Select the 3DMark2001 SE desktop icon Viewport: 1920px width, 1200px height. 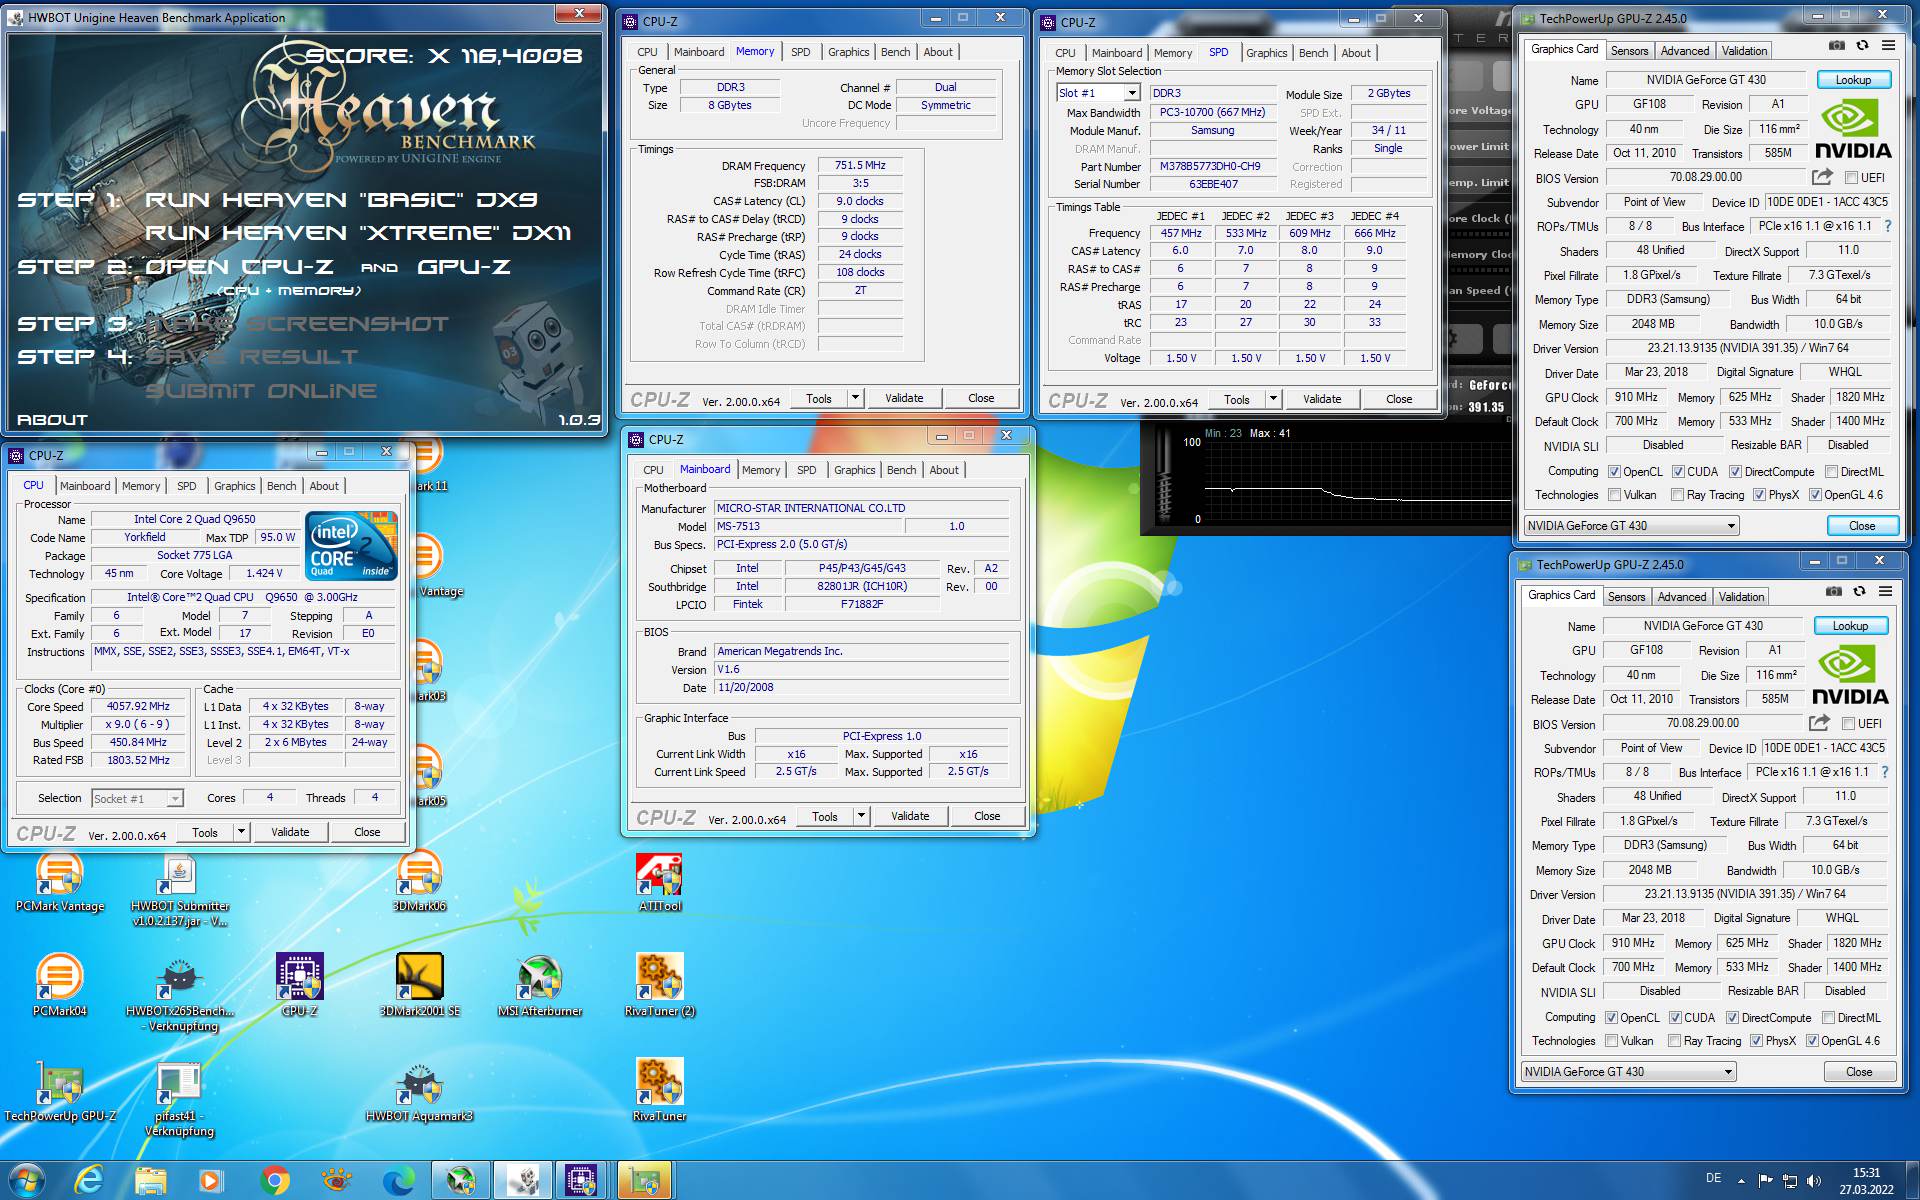(x=420, y=986)
